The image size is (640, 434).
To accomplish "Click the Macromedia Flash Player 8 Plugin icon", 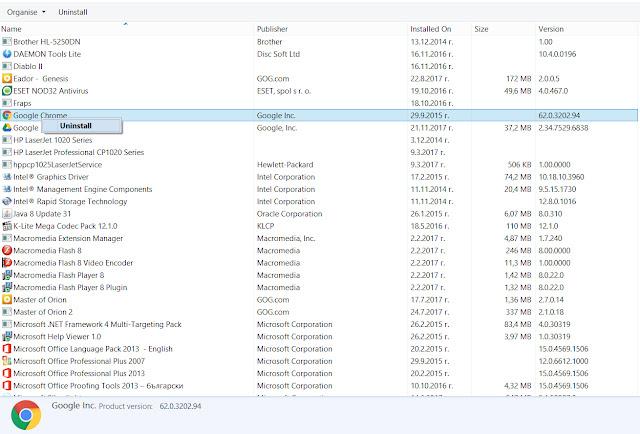I will (7, 287).
